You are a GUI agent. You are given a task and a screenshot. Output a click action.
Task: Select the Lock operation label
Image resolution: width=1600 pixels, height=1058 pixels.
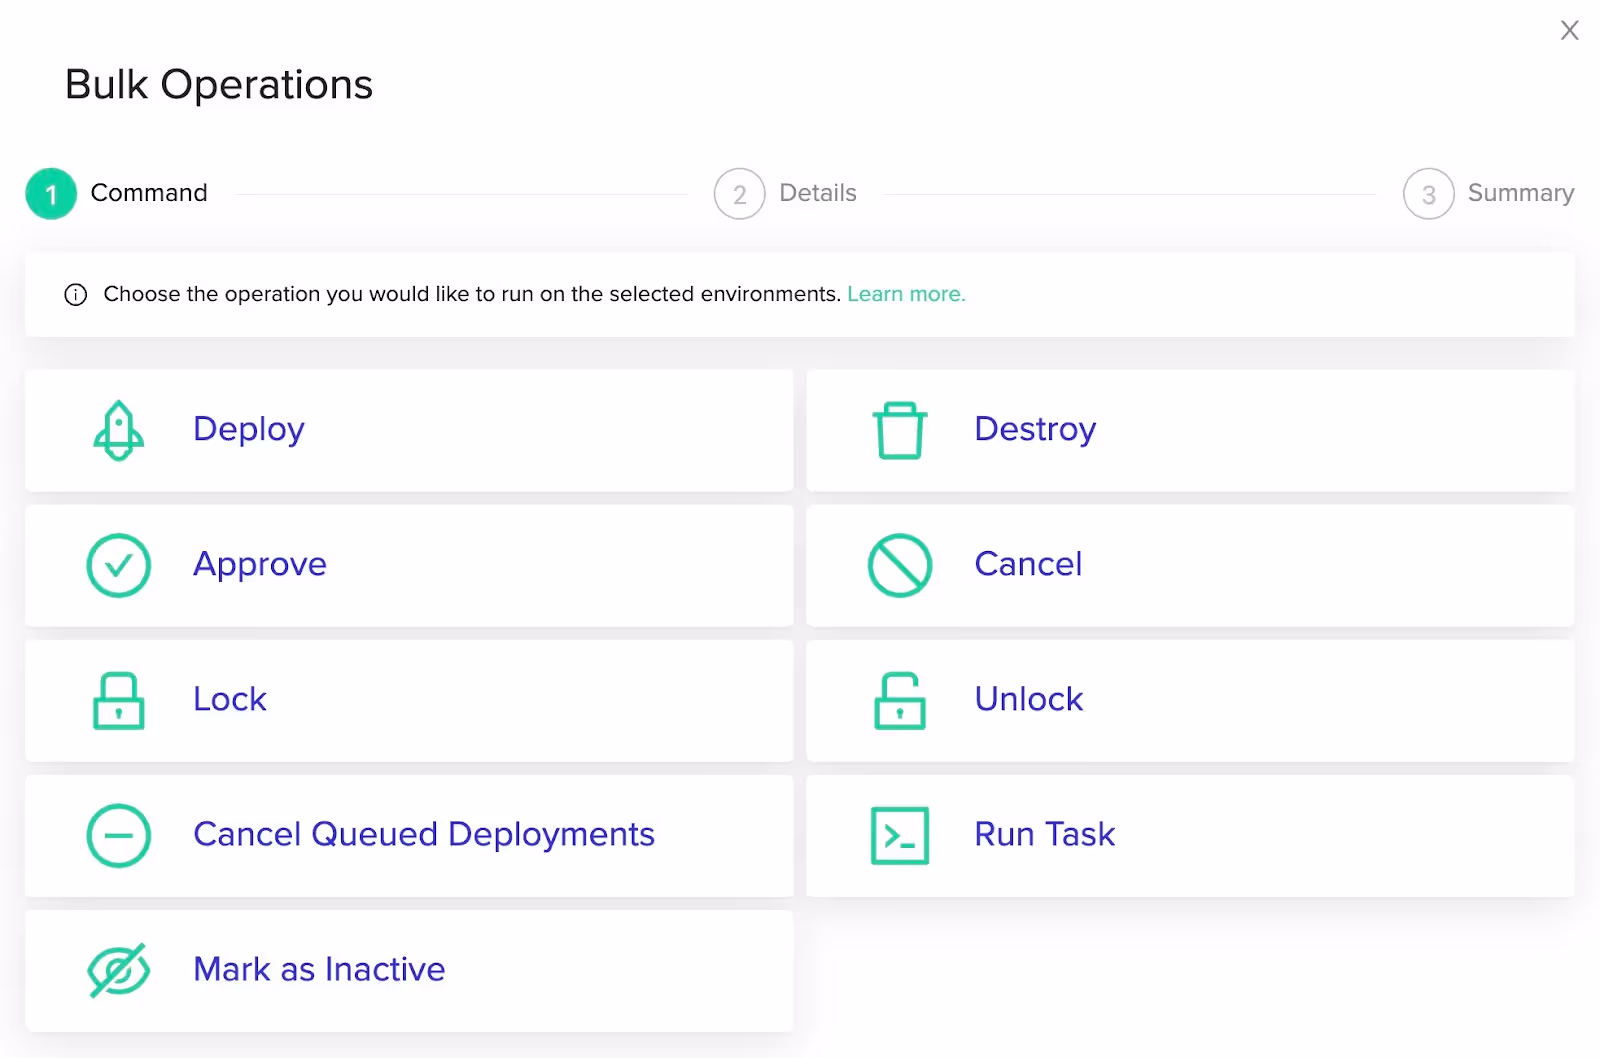pyautogui.click(x=230, y=699)
